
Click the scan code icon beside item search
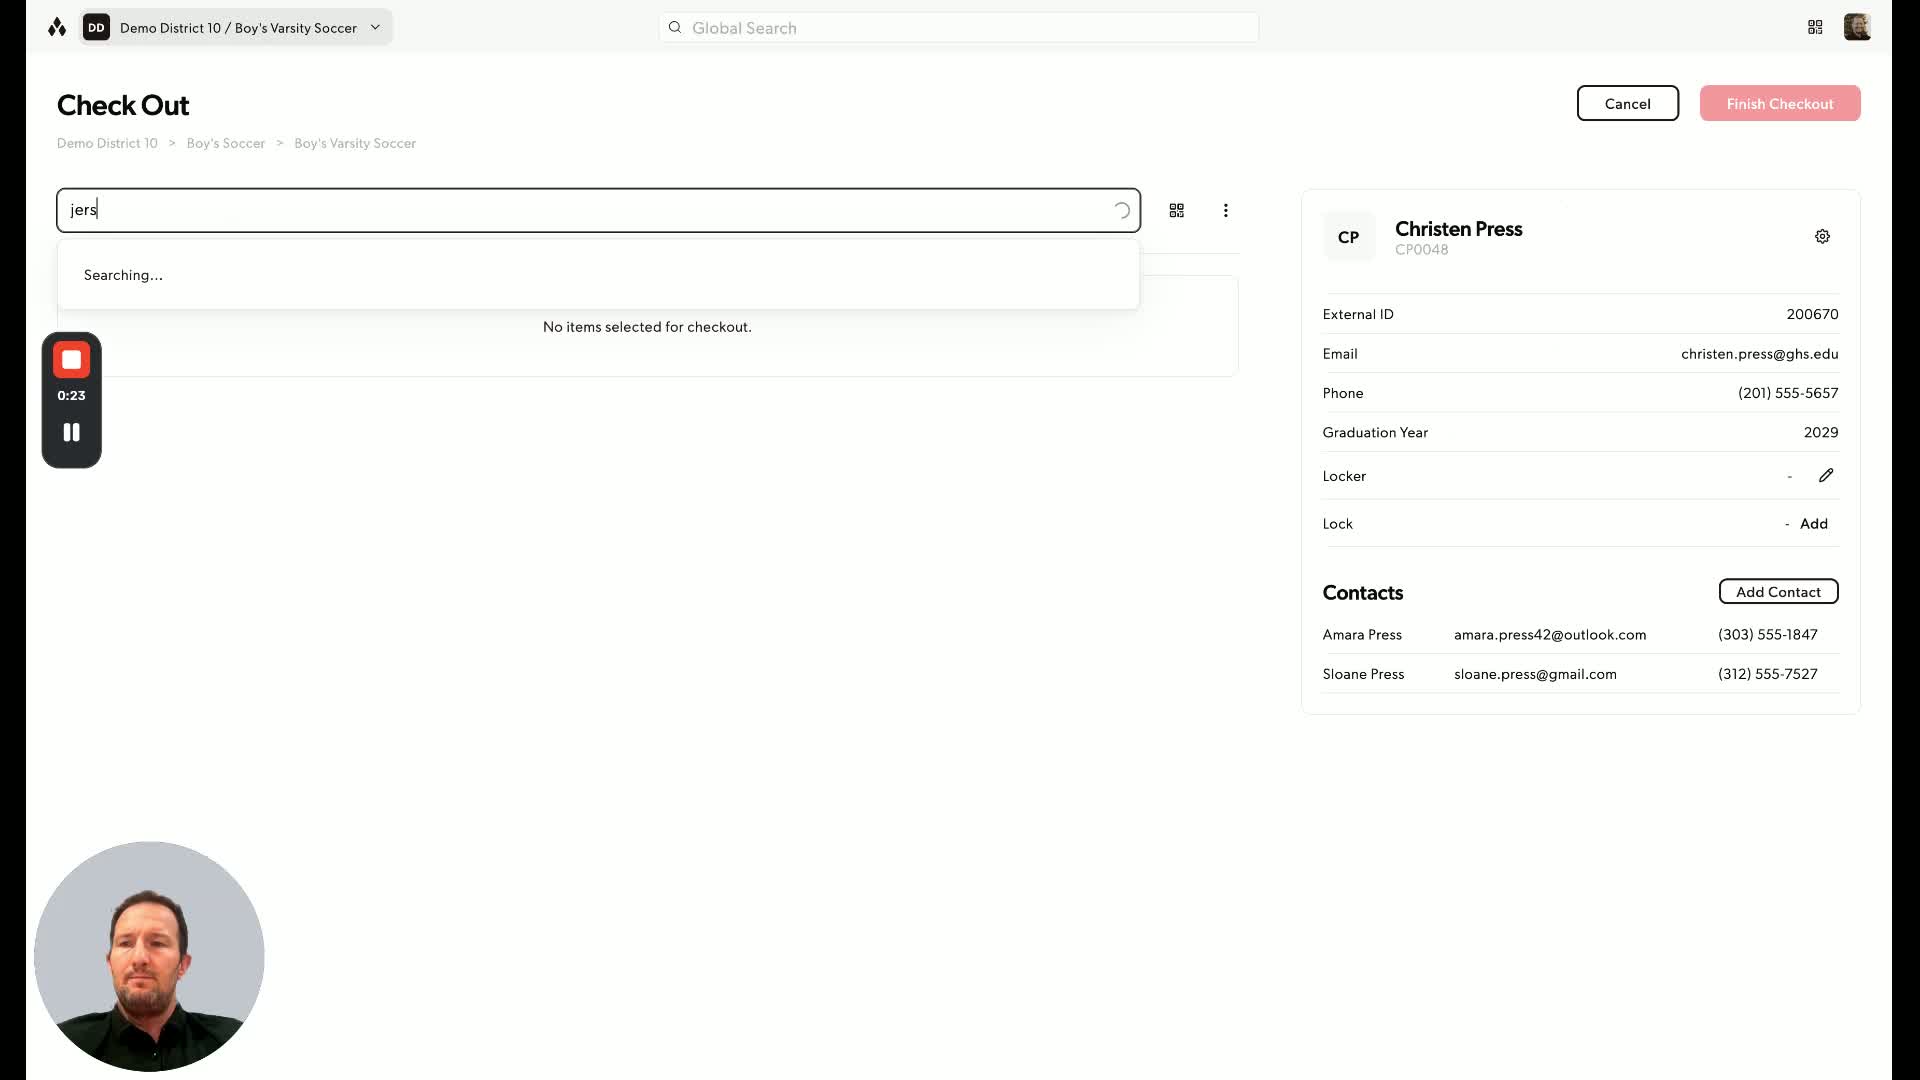(x=1176, y=210)
